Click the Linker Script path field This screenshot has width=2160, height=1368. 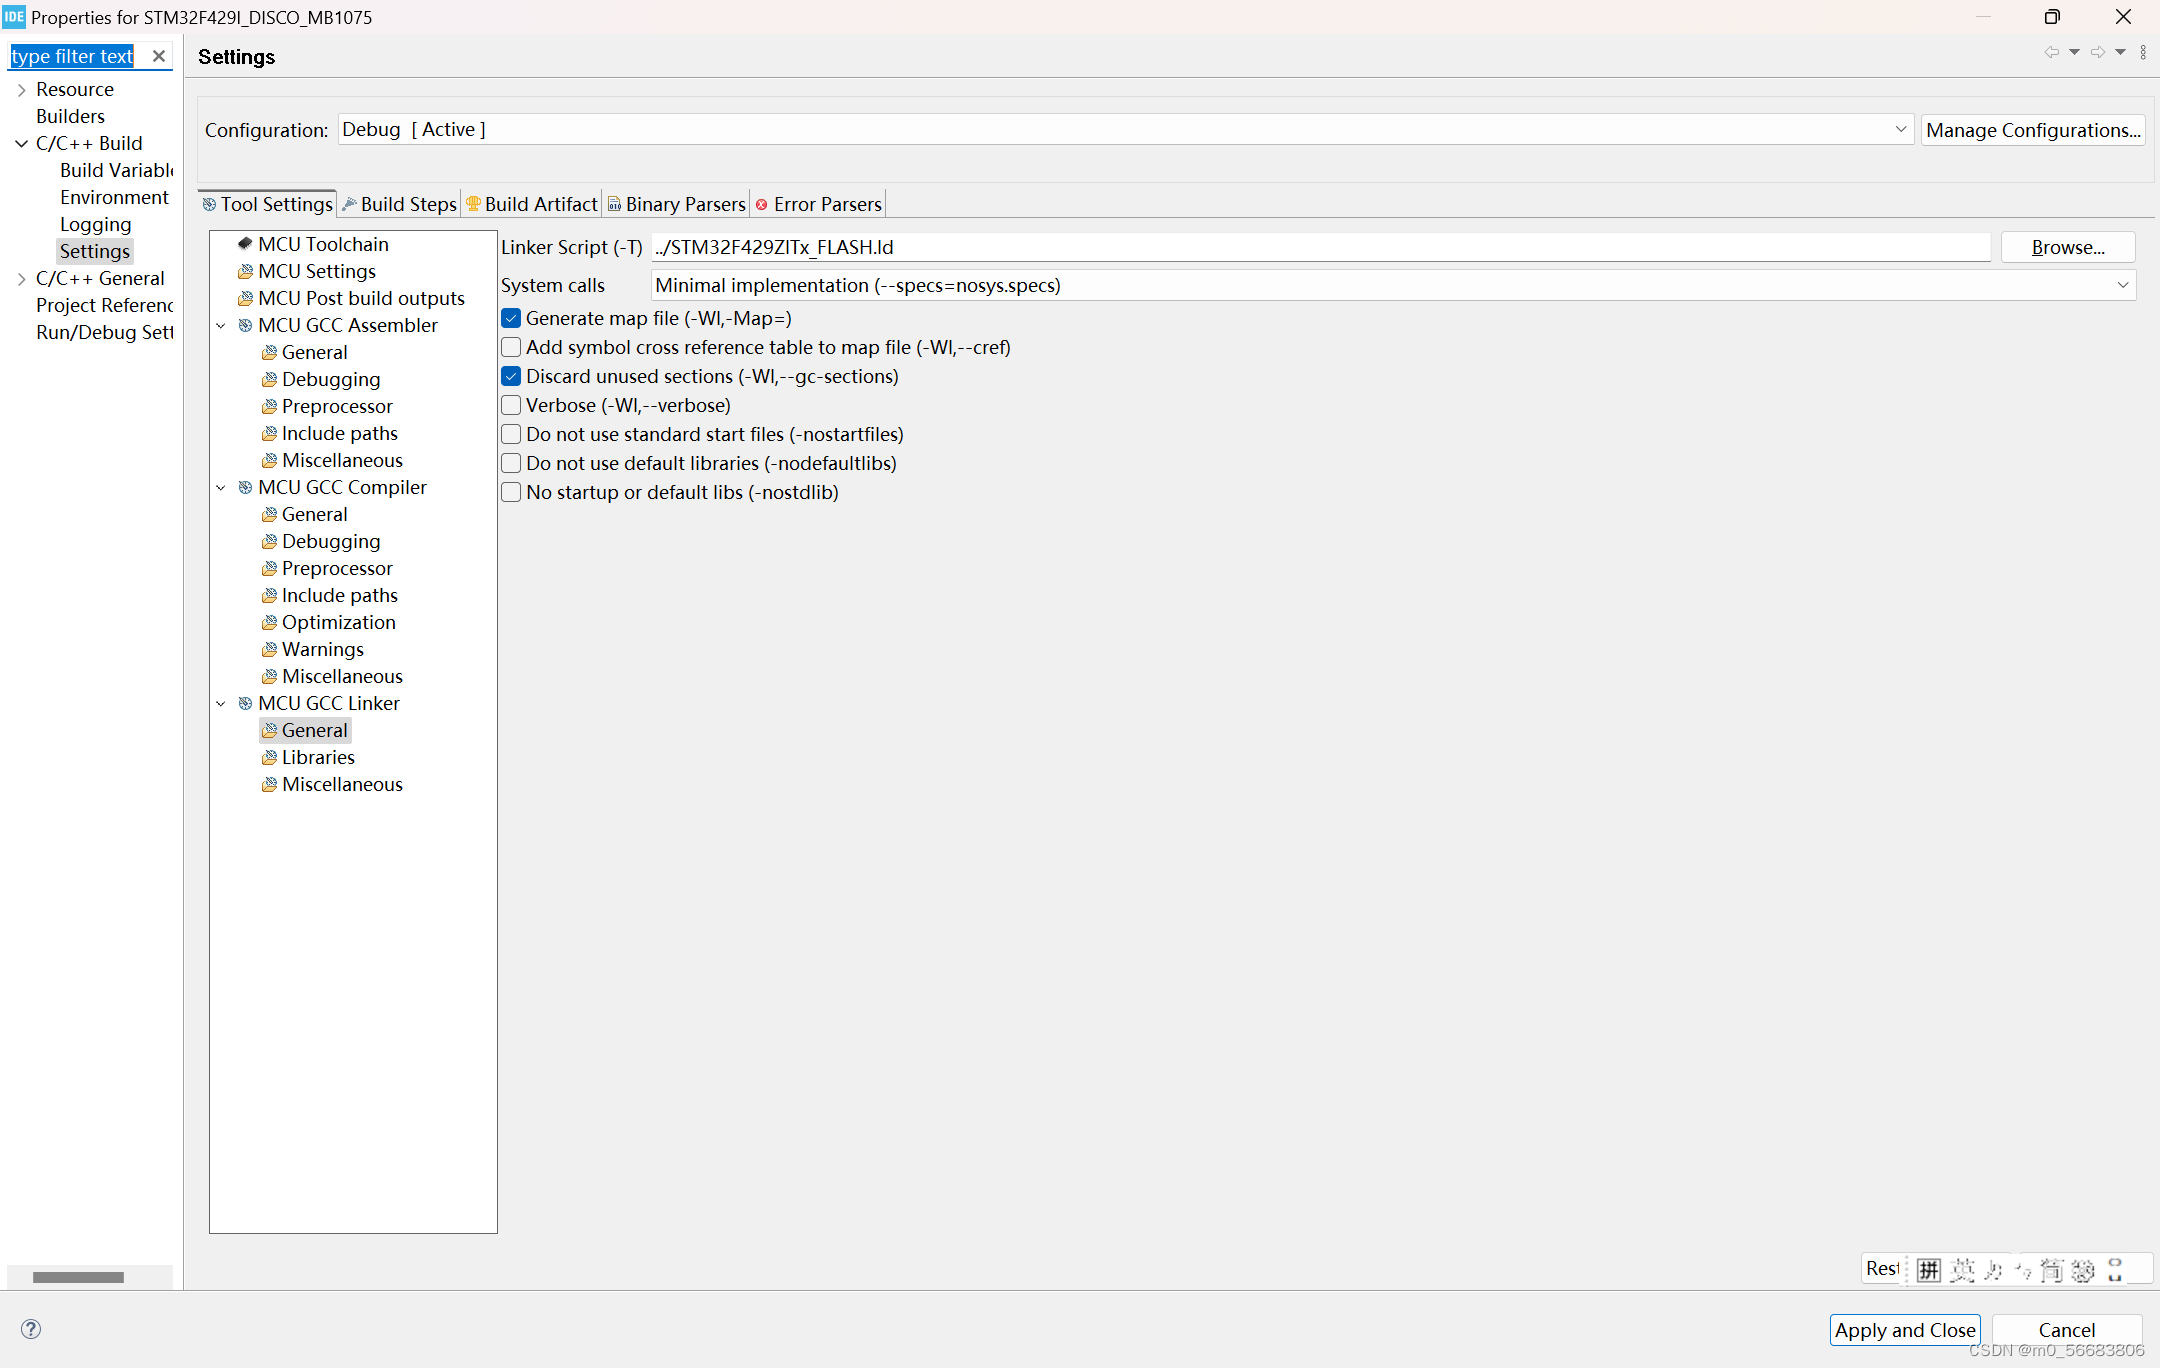(x=1320, y=247)
